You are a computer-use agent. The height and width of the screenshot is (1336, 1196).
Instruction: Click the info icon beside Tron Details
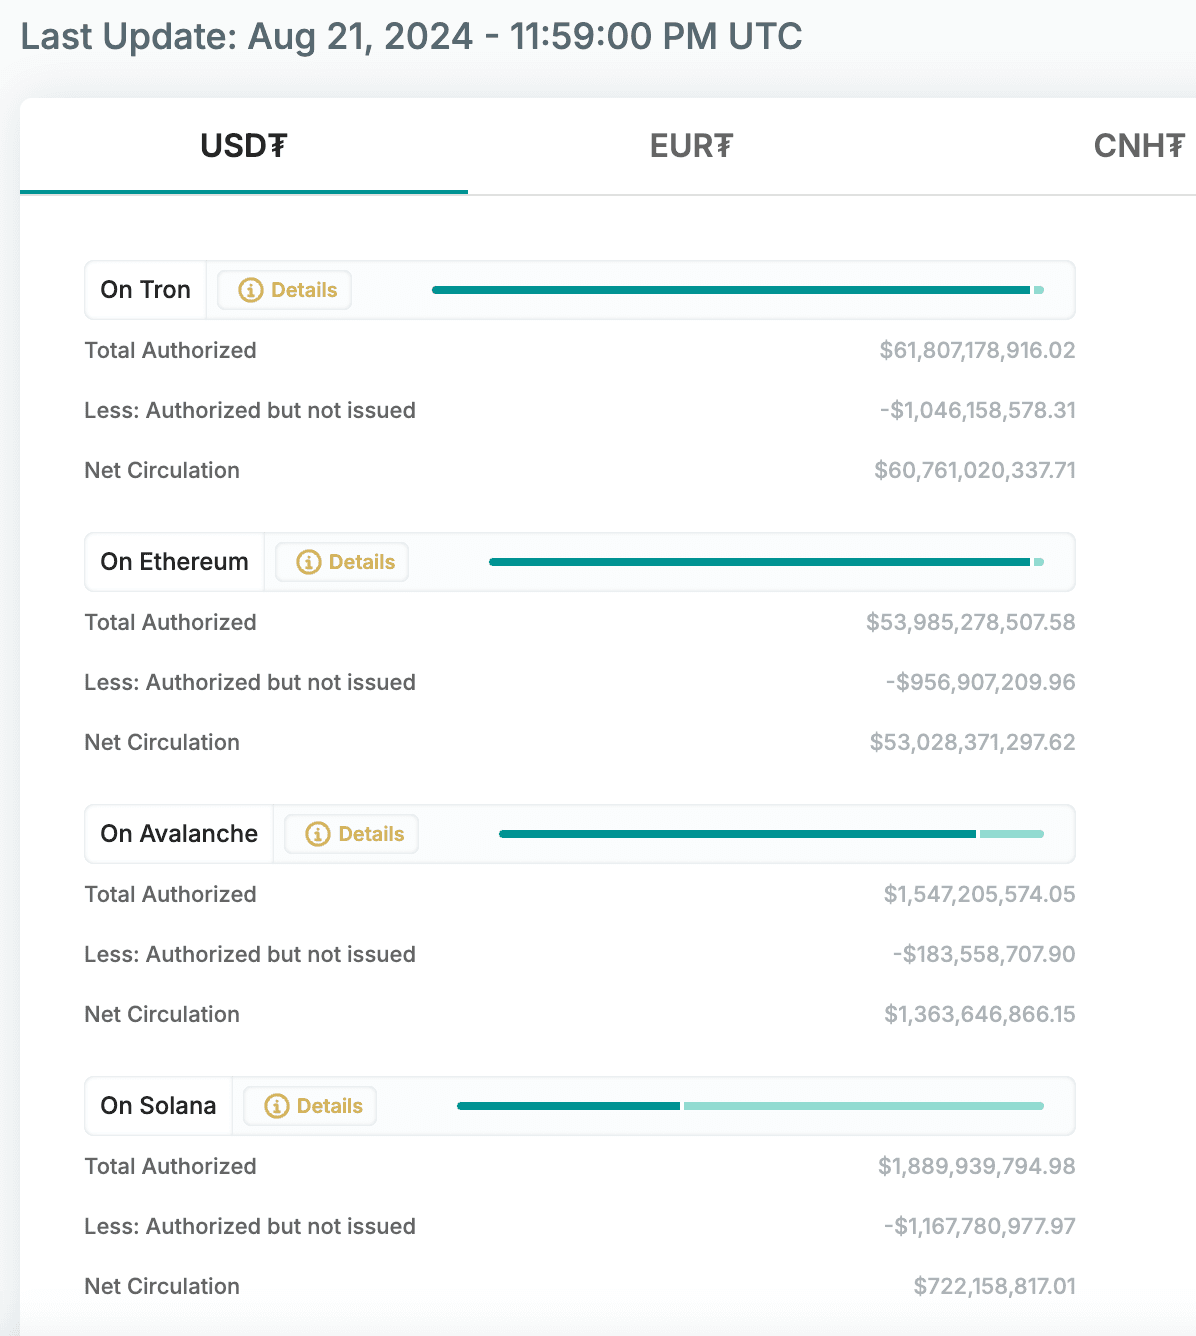[x=250, y=290]
